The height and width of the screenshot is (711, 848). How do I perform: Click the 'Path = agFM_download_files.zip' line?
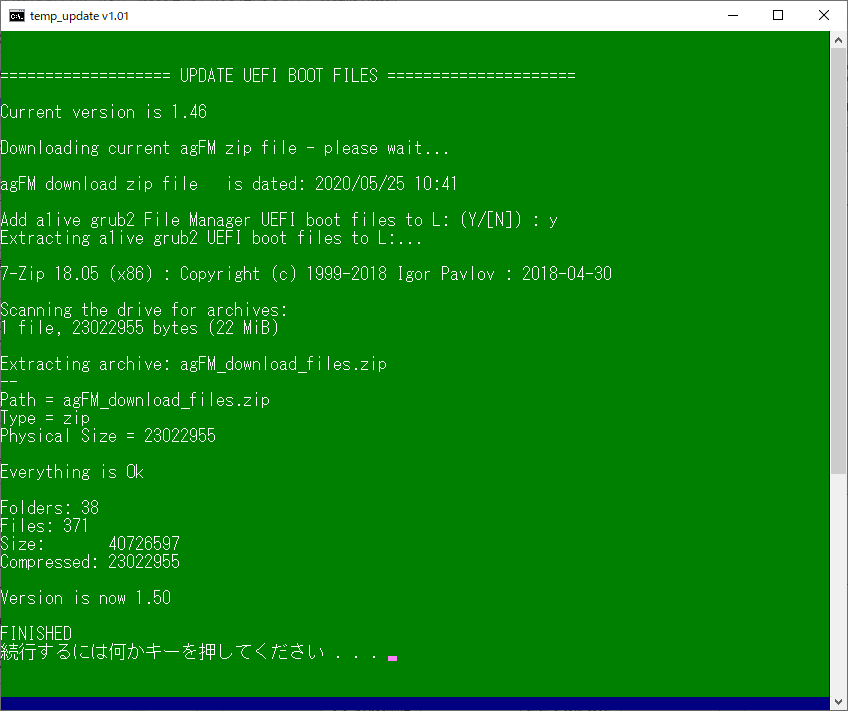coord(135,400)
